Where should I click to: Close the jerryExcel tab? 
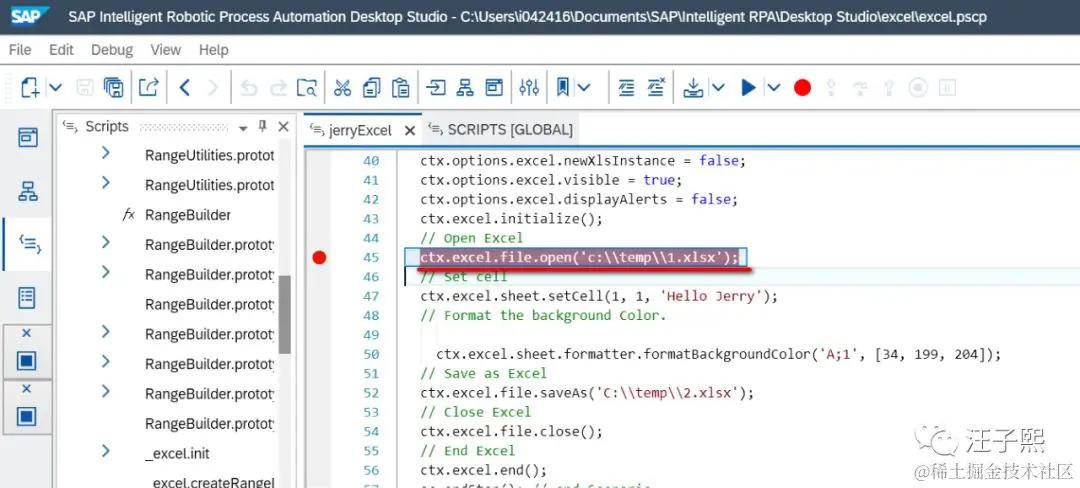pos(410,130)
